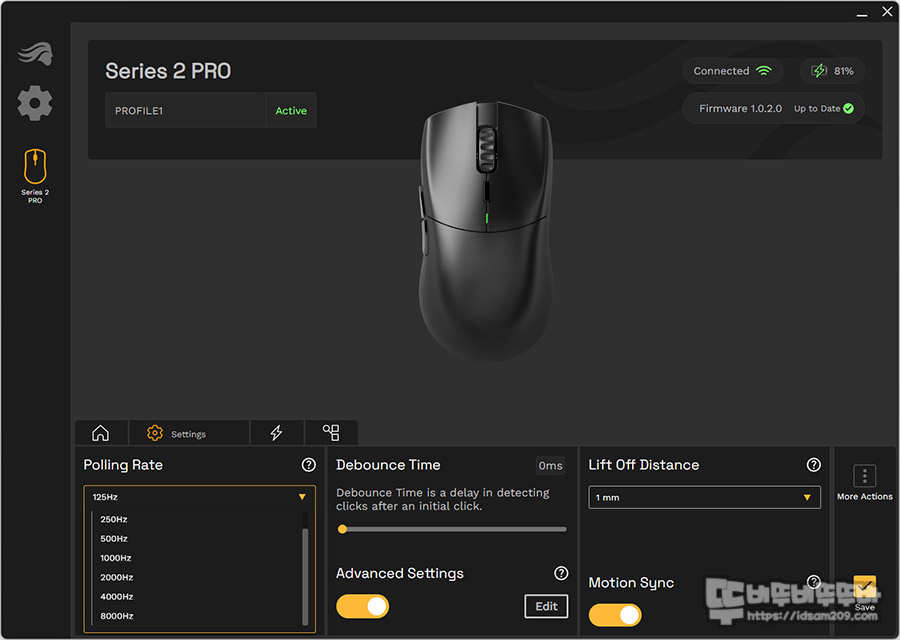This screenshot has width=900, height=640.
Task: Click the battery charging icon
Action: [x=819, y=71]
